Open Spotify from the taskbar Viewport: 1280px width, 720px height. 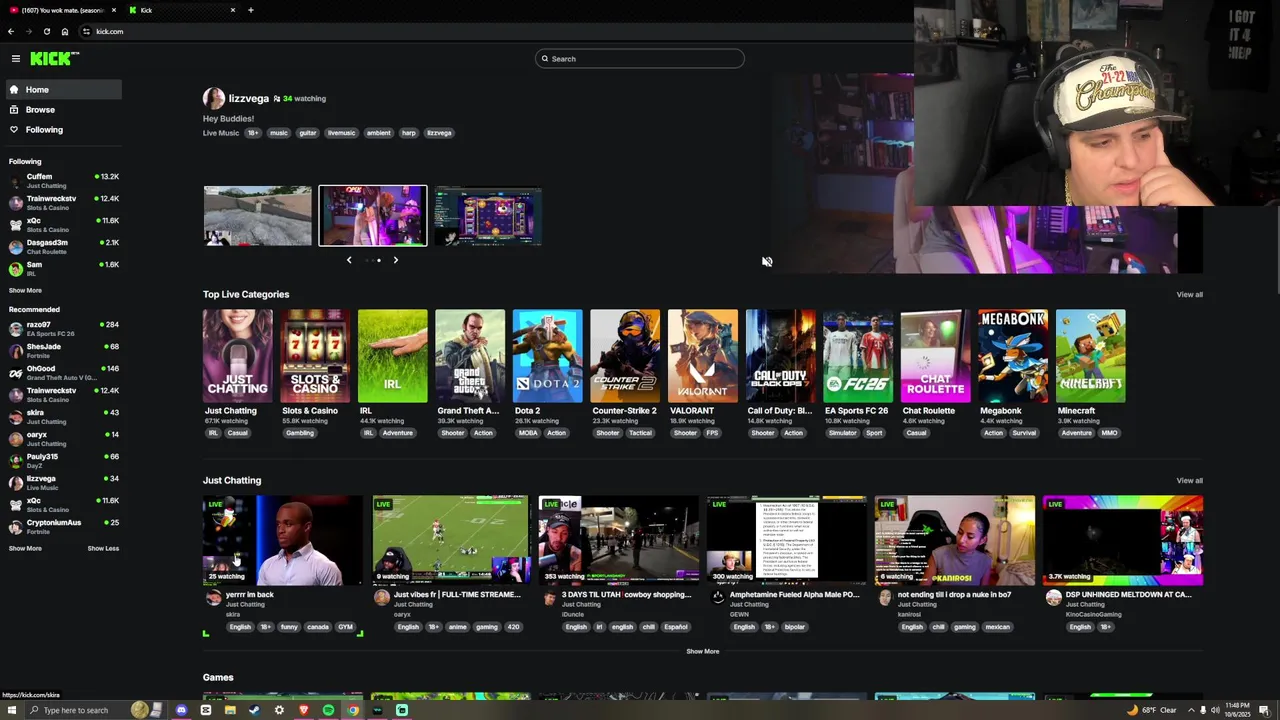[x=328, y=710]
